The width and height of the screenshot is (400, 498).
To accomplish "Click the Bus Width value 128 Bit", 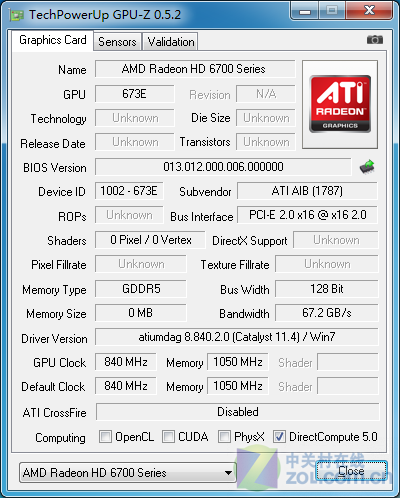I will (327, 289).
